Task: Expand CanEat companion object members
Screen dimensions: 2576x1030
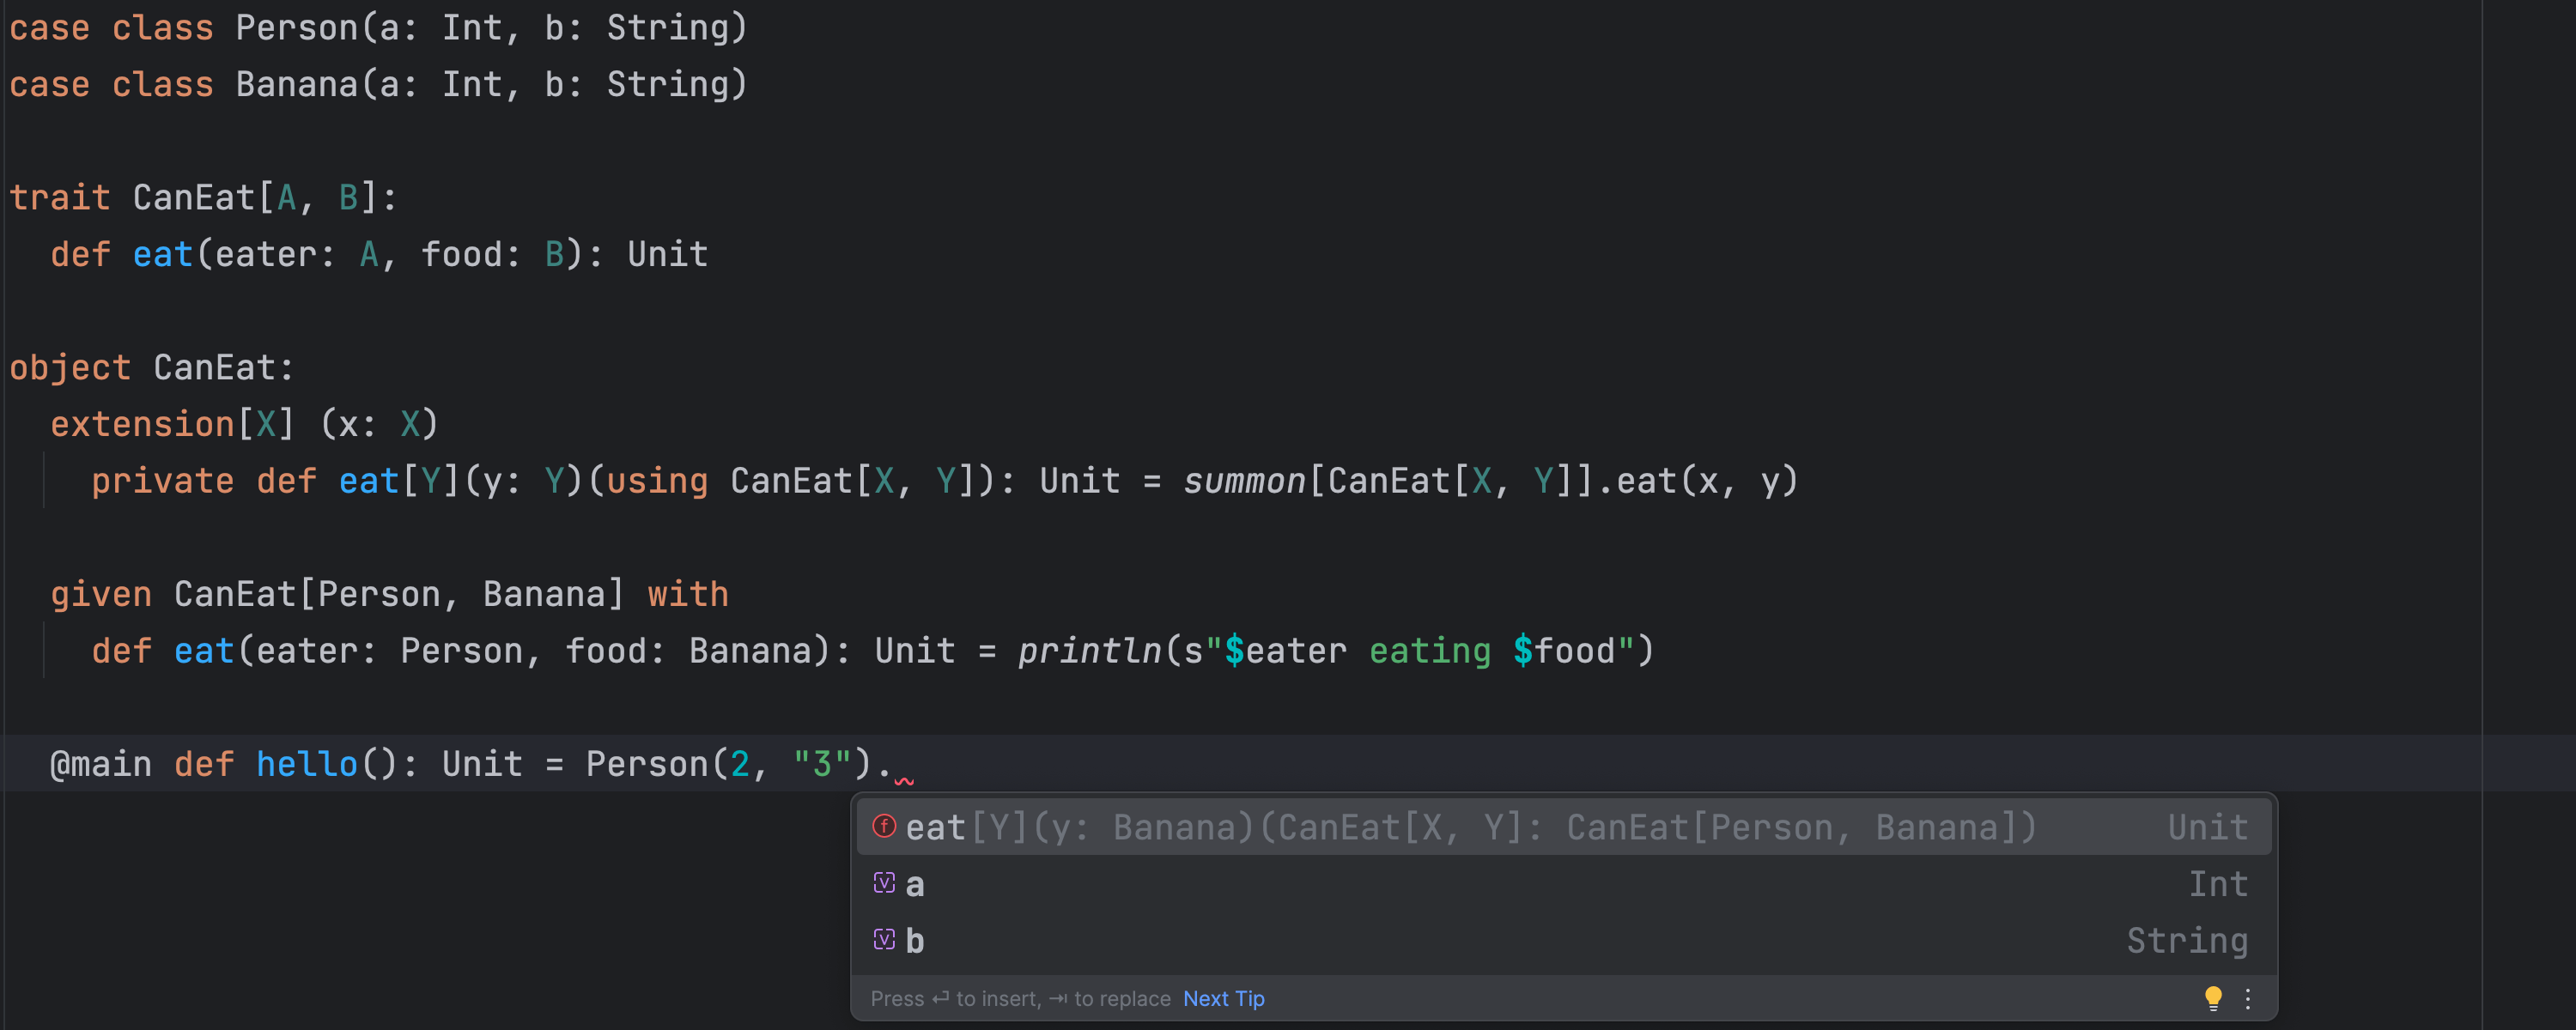Action: tap(9, 367)
